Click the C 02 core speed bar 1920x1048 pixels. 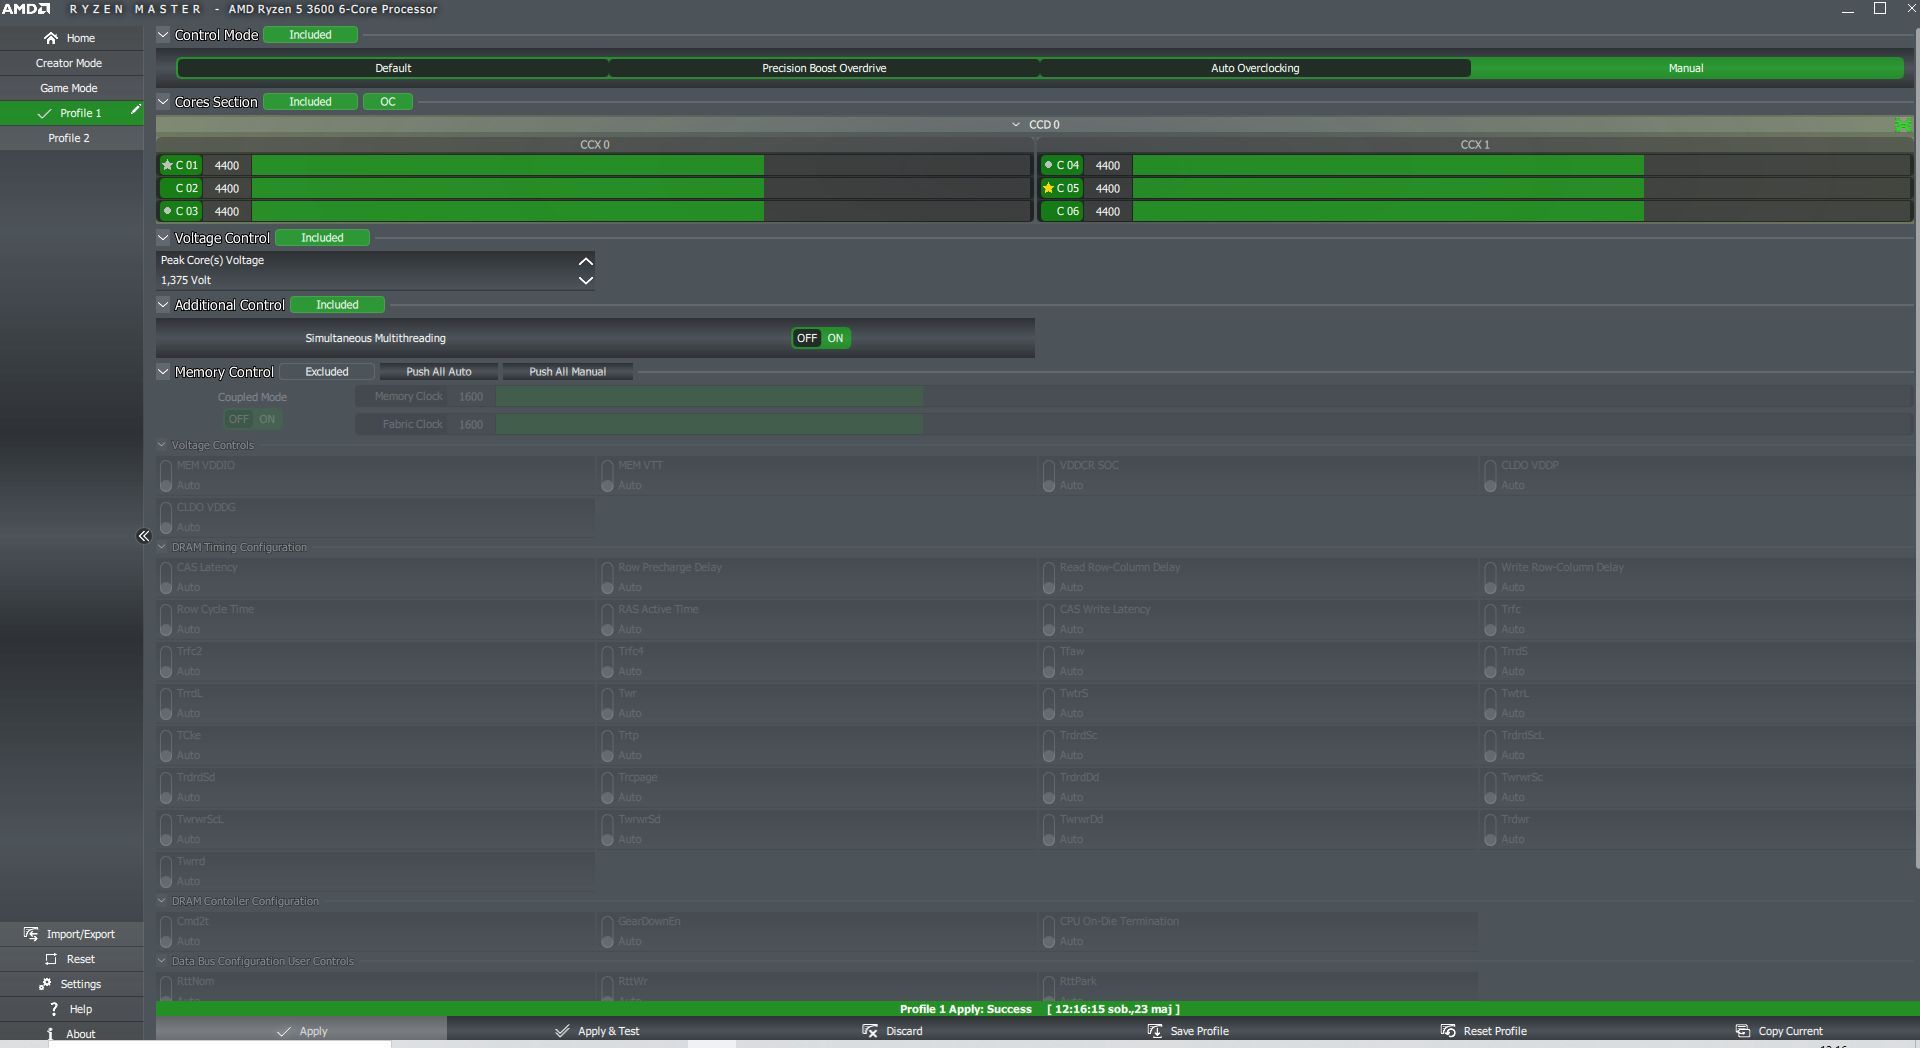pyautogui.click(x=641, y=188)
